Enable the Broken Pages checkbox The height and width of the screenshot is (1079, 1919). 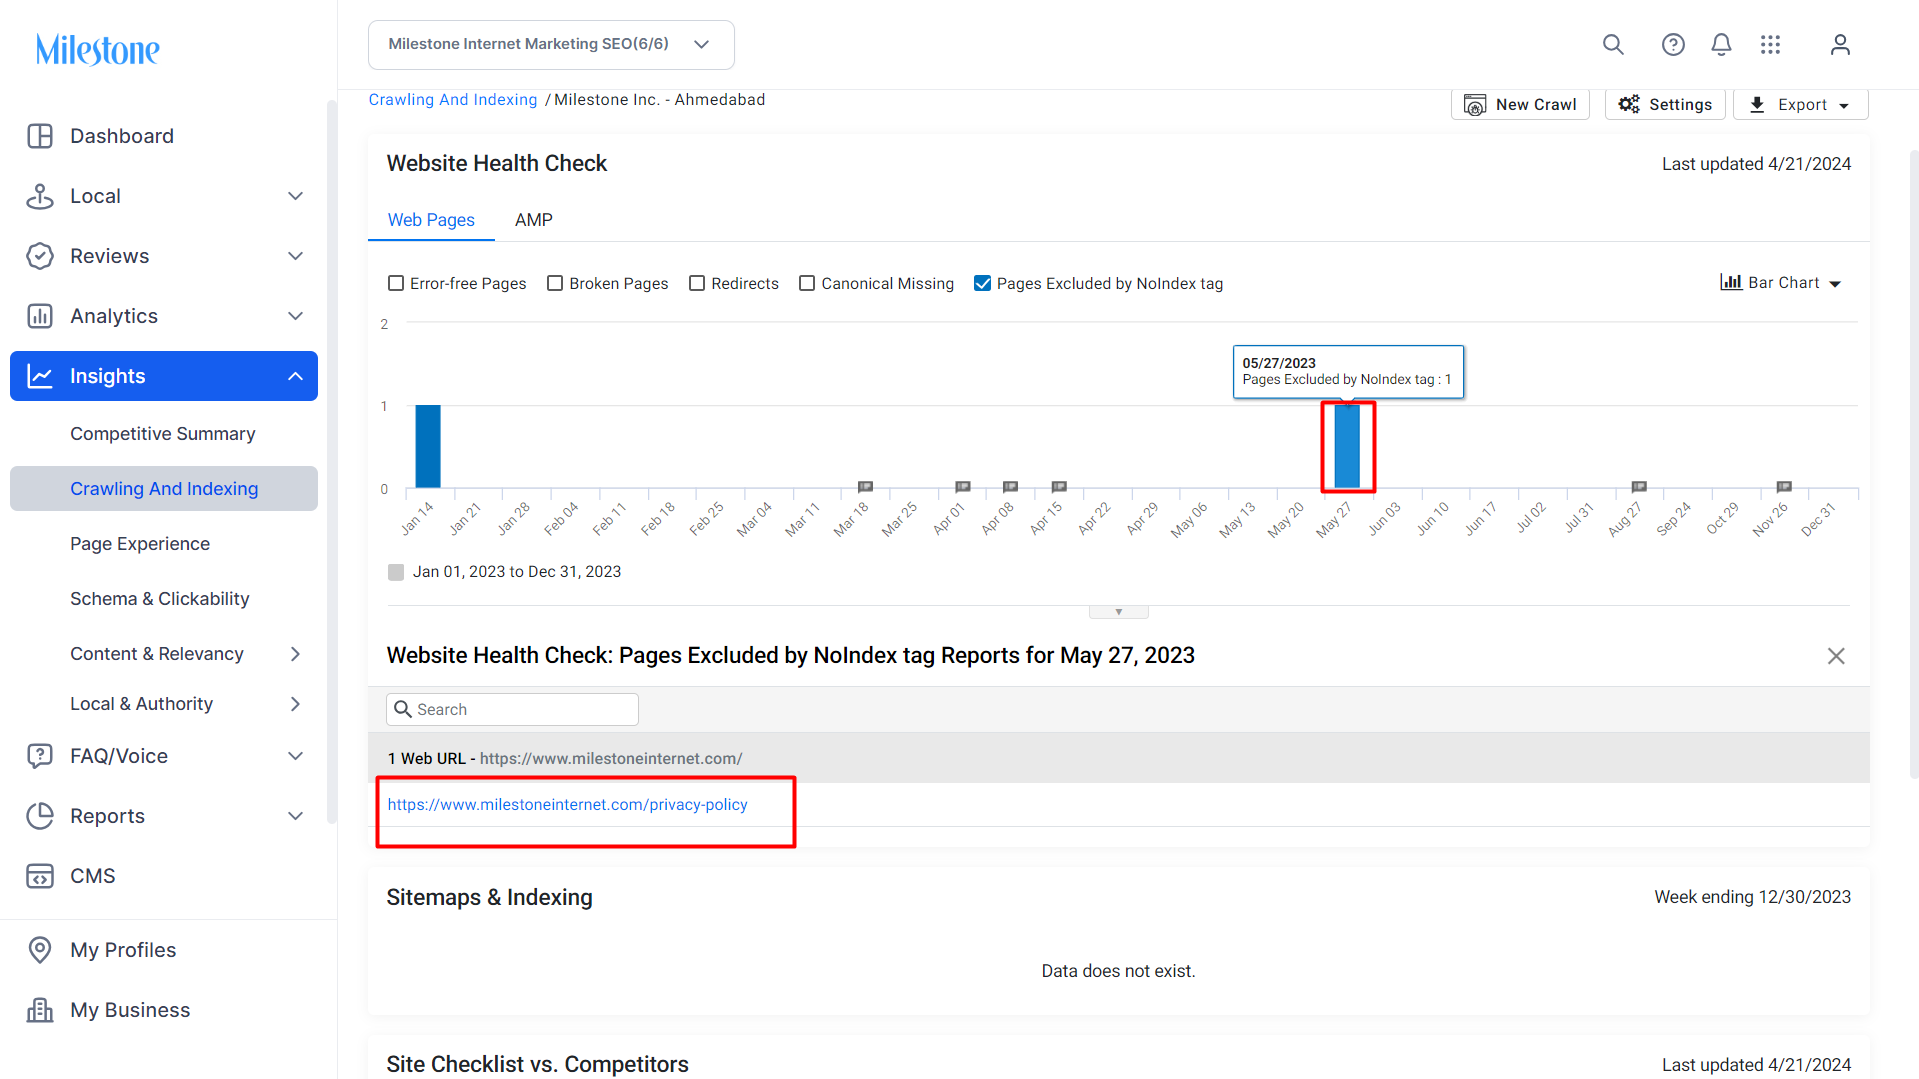[x=555, y=284]
